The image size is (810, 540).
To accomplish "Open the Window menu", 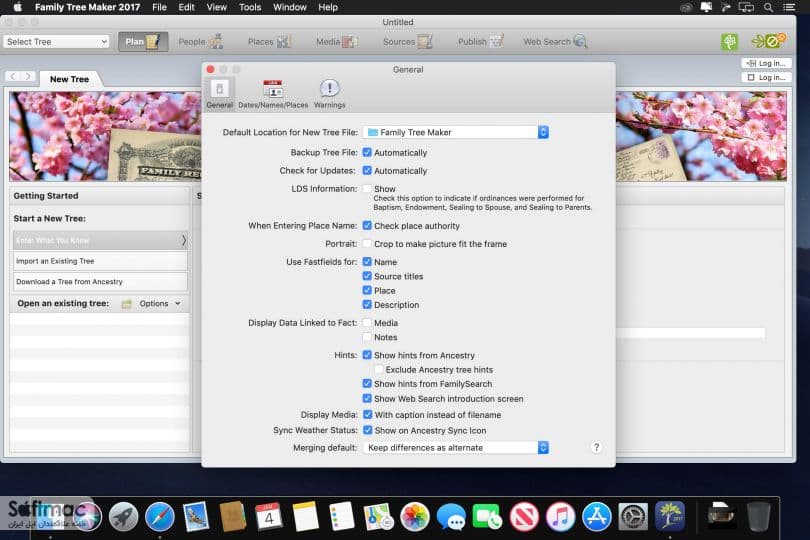I will [x=290, y=7].
